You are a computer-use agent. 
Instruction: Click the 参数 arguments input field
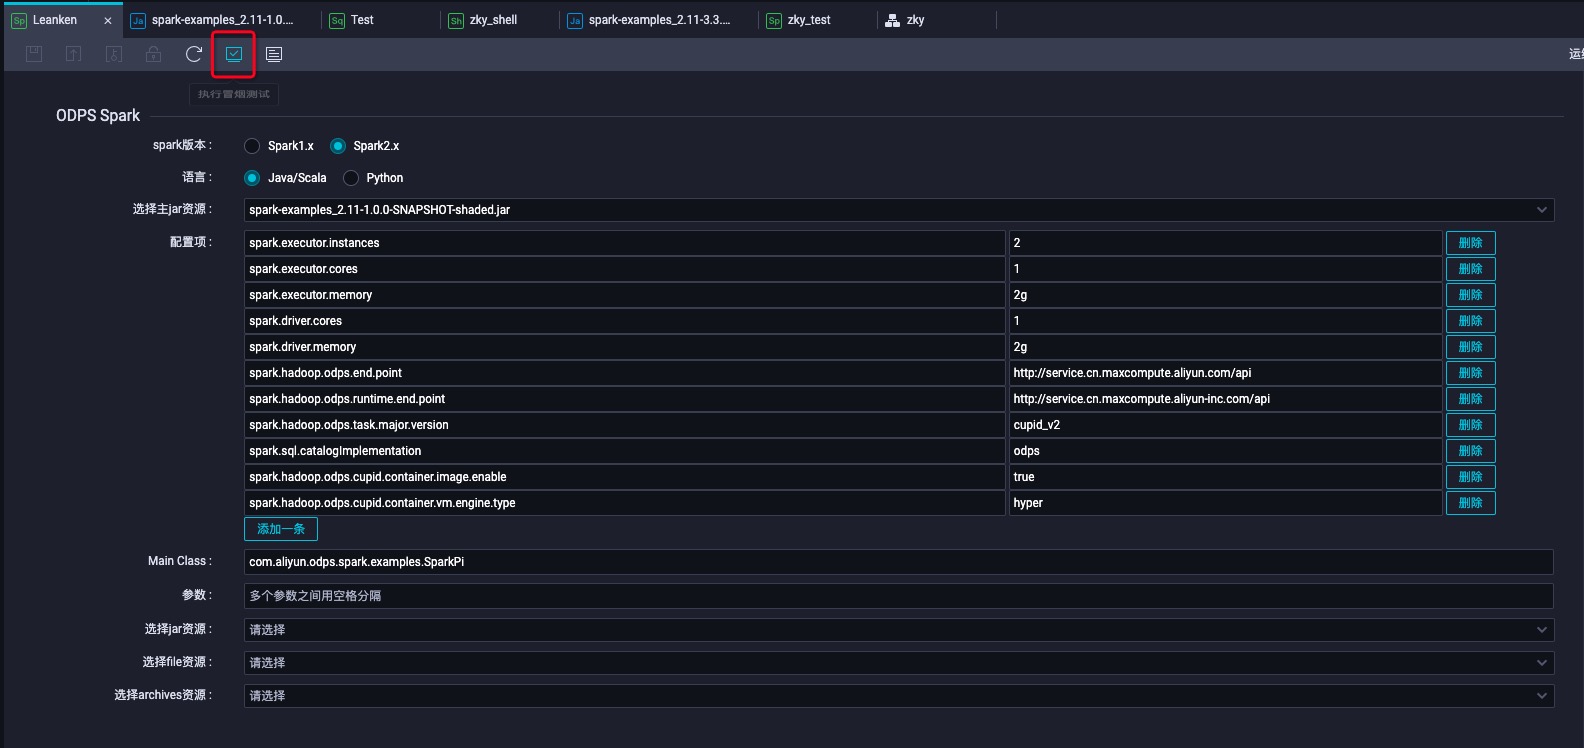coord(899,596)
